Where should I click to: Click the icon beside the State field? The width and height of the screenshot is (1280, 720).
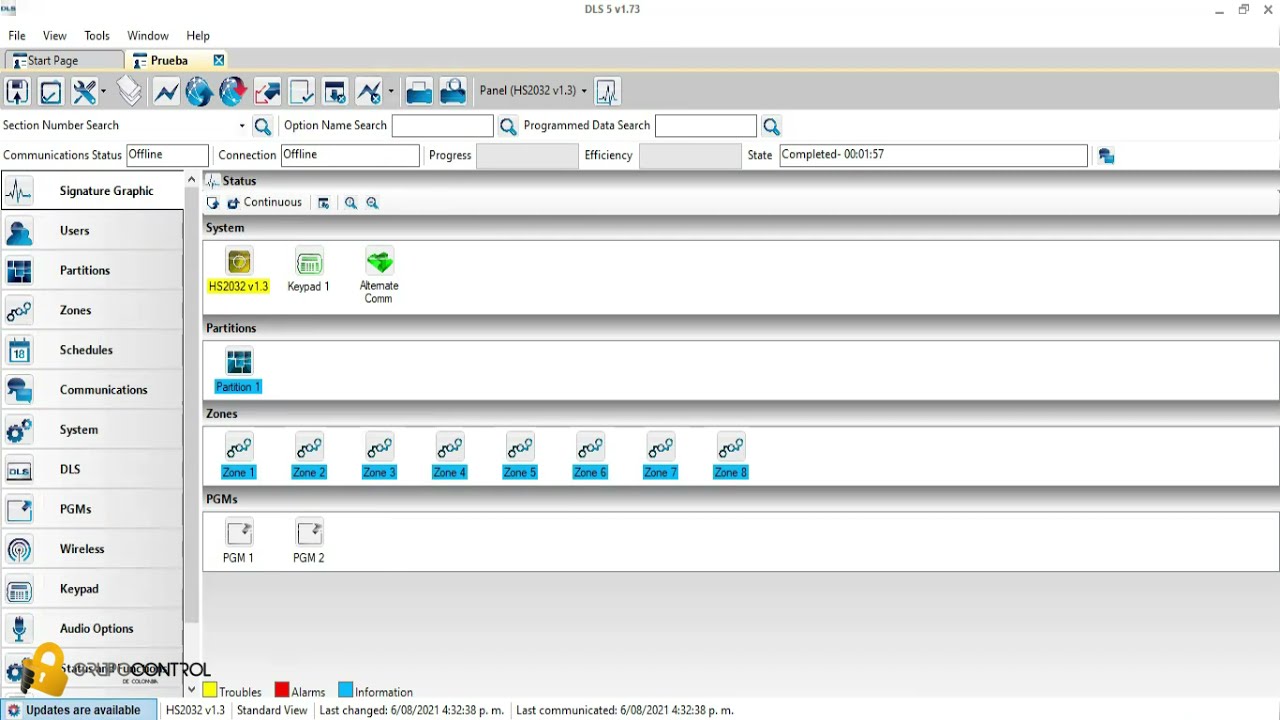click(1106, 156)
